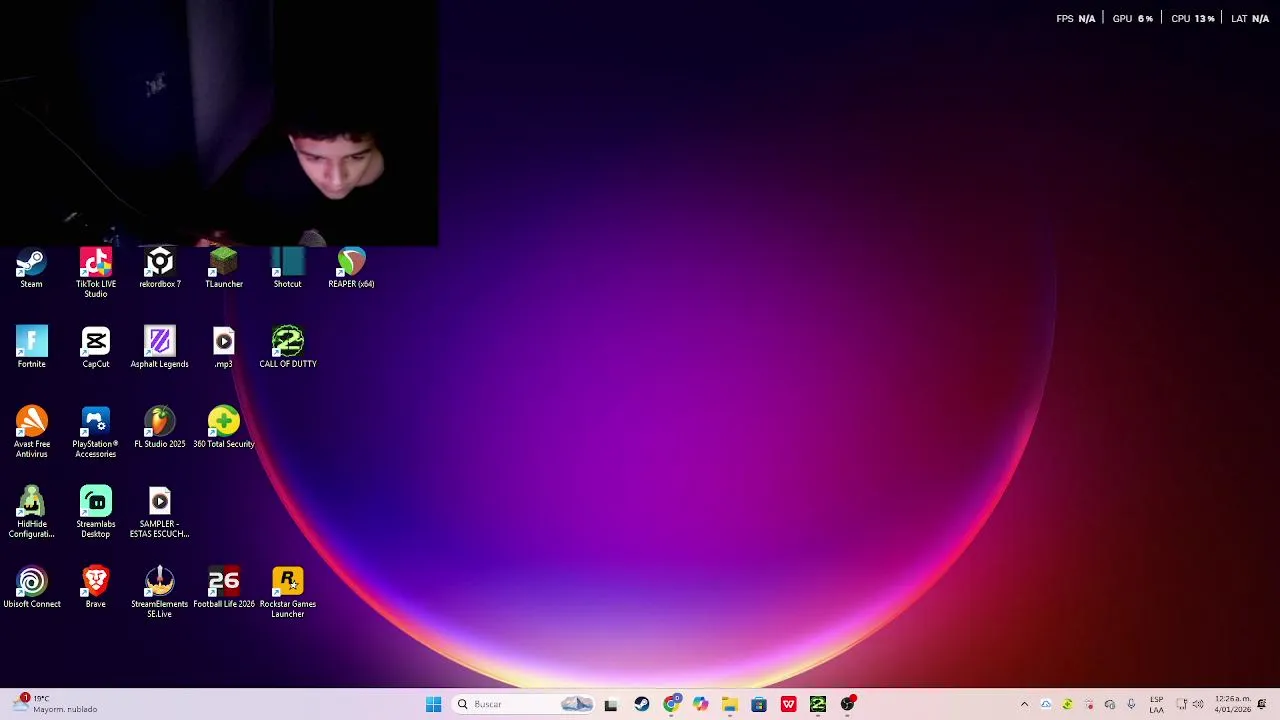Open the notification bell icon

(x=1262, y=704)
